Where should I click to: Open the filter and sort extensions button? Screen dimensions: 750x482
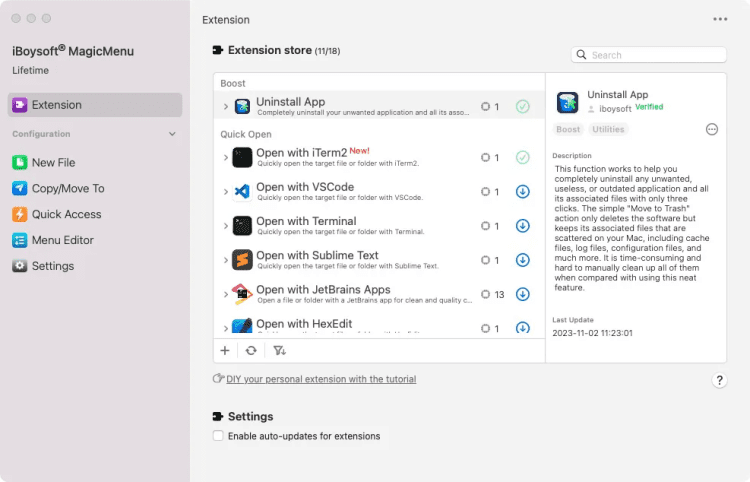click(279, 351)
